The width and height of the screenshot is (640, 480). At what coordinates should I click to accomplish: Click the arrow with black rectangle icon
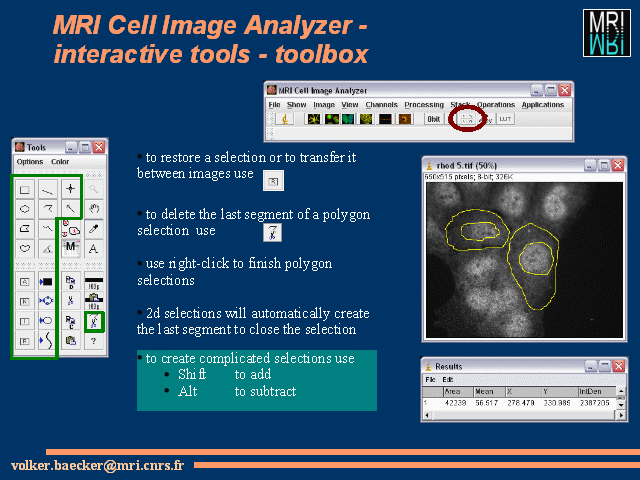click(x=46, y=281)
